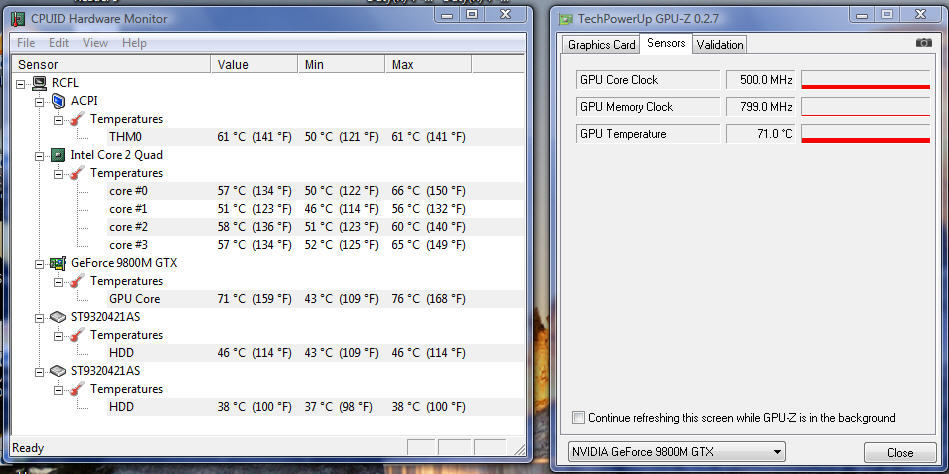Click the Sensor column header
The height and width of the screenshot is (474, 949).
111,64
